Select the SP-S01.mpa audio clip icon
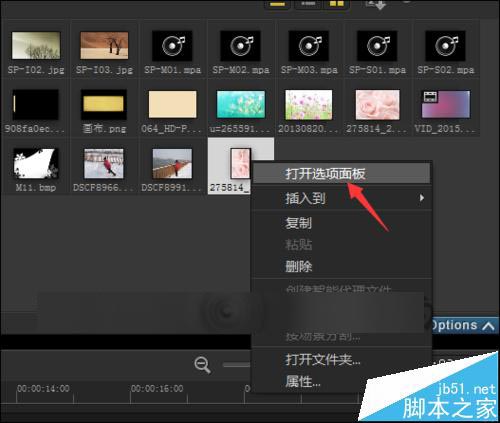 tap(377, 46)
